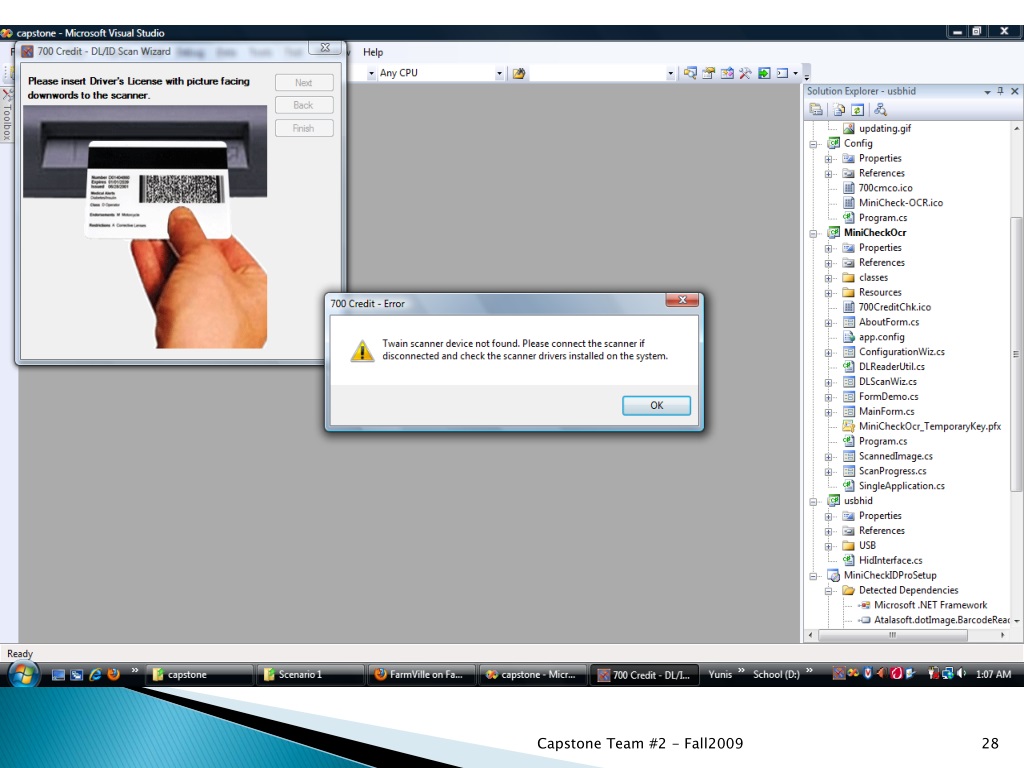Open the Any CPU platform dropdown
This screenshot has height=768, width=1024.
click(499, 74)
